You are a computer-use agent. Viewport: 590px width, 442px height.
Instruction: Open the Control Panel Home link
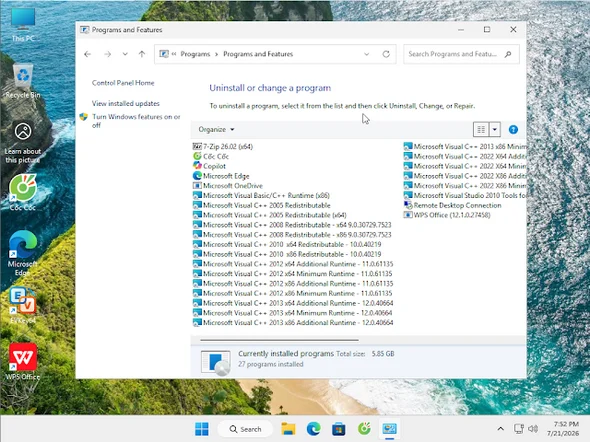pyautogui.click(x=123, y=83)
